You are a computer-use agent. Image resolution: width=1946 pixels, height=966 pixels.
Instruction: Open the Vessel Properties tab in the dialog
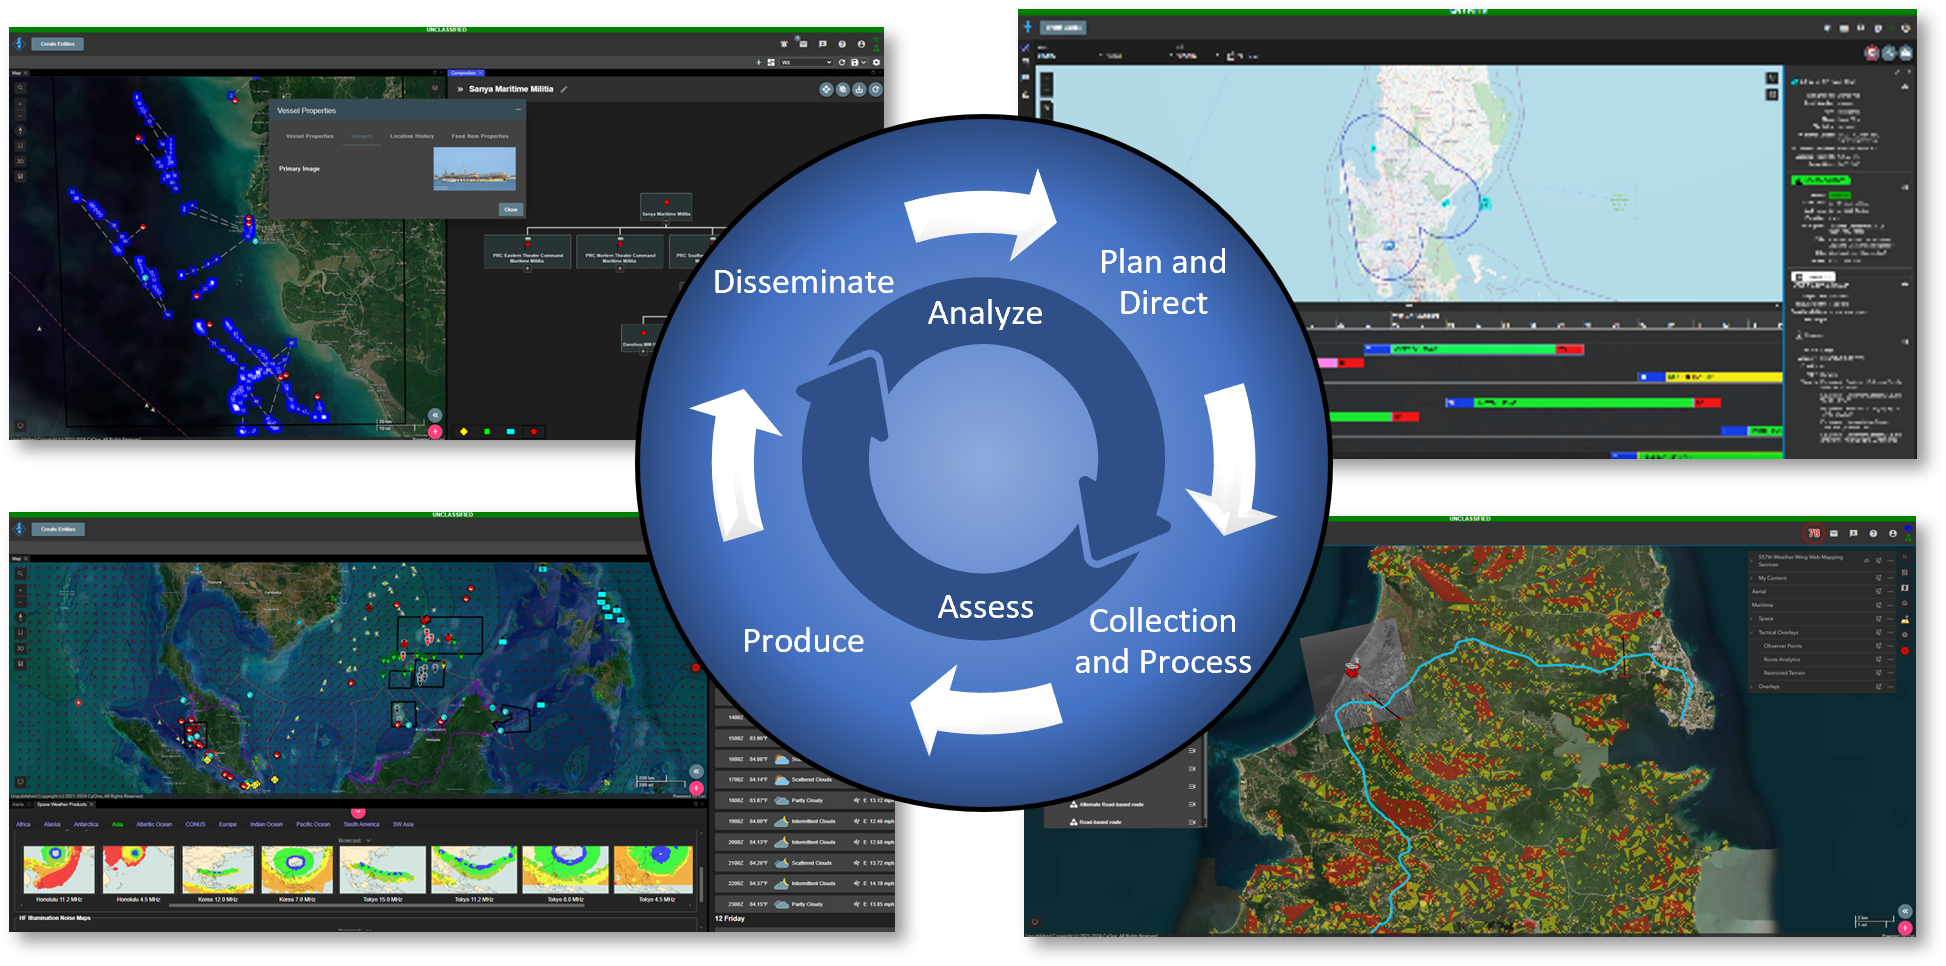coord(309,136)
